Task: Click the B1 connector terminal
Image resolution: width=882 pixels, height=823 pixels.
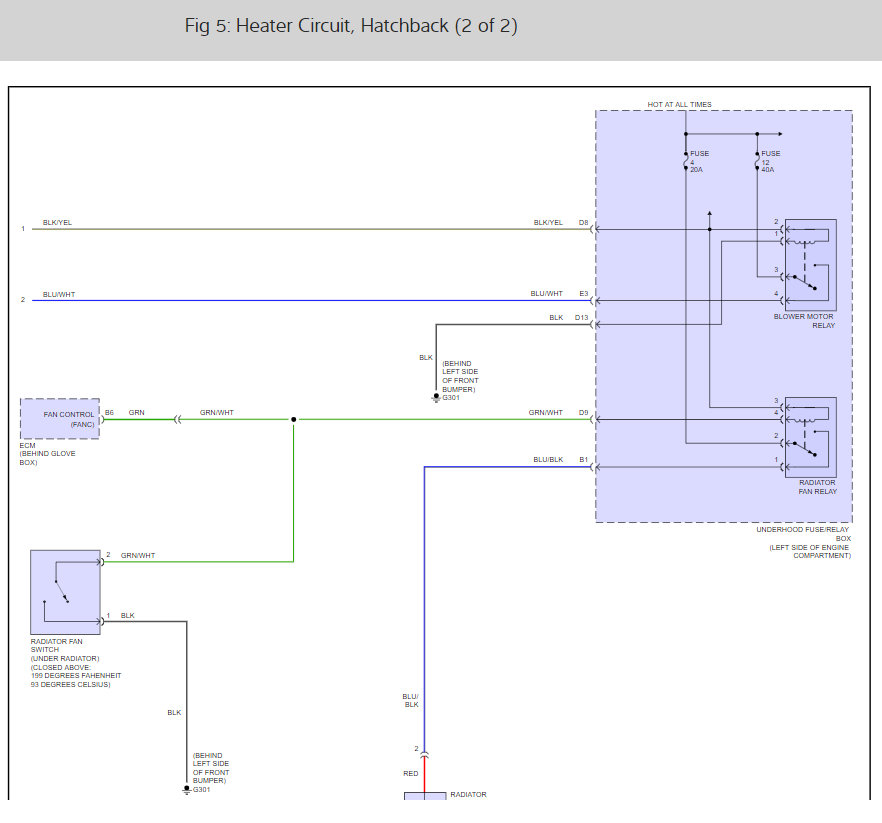Action: [593, 467]
